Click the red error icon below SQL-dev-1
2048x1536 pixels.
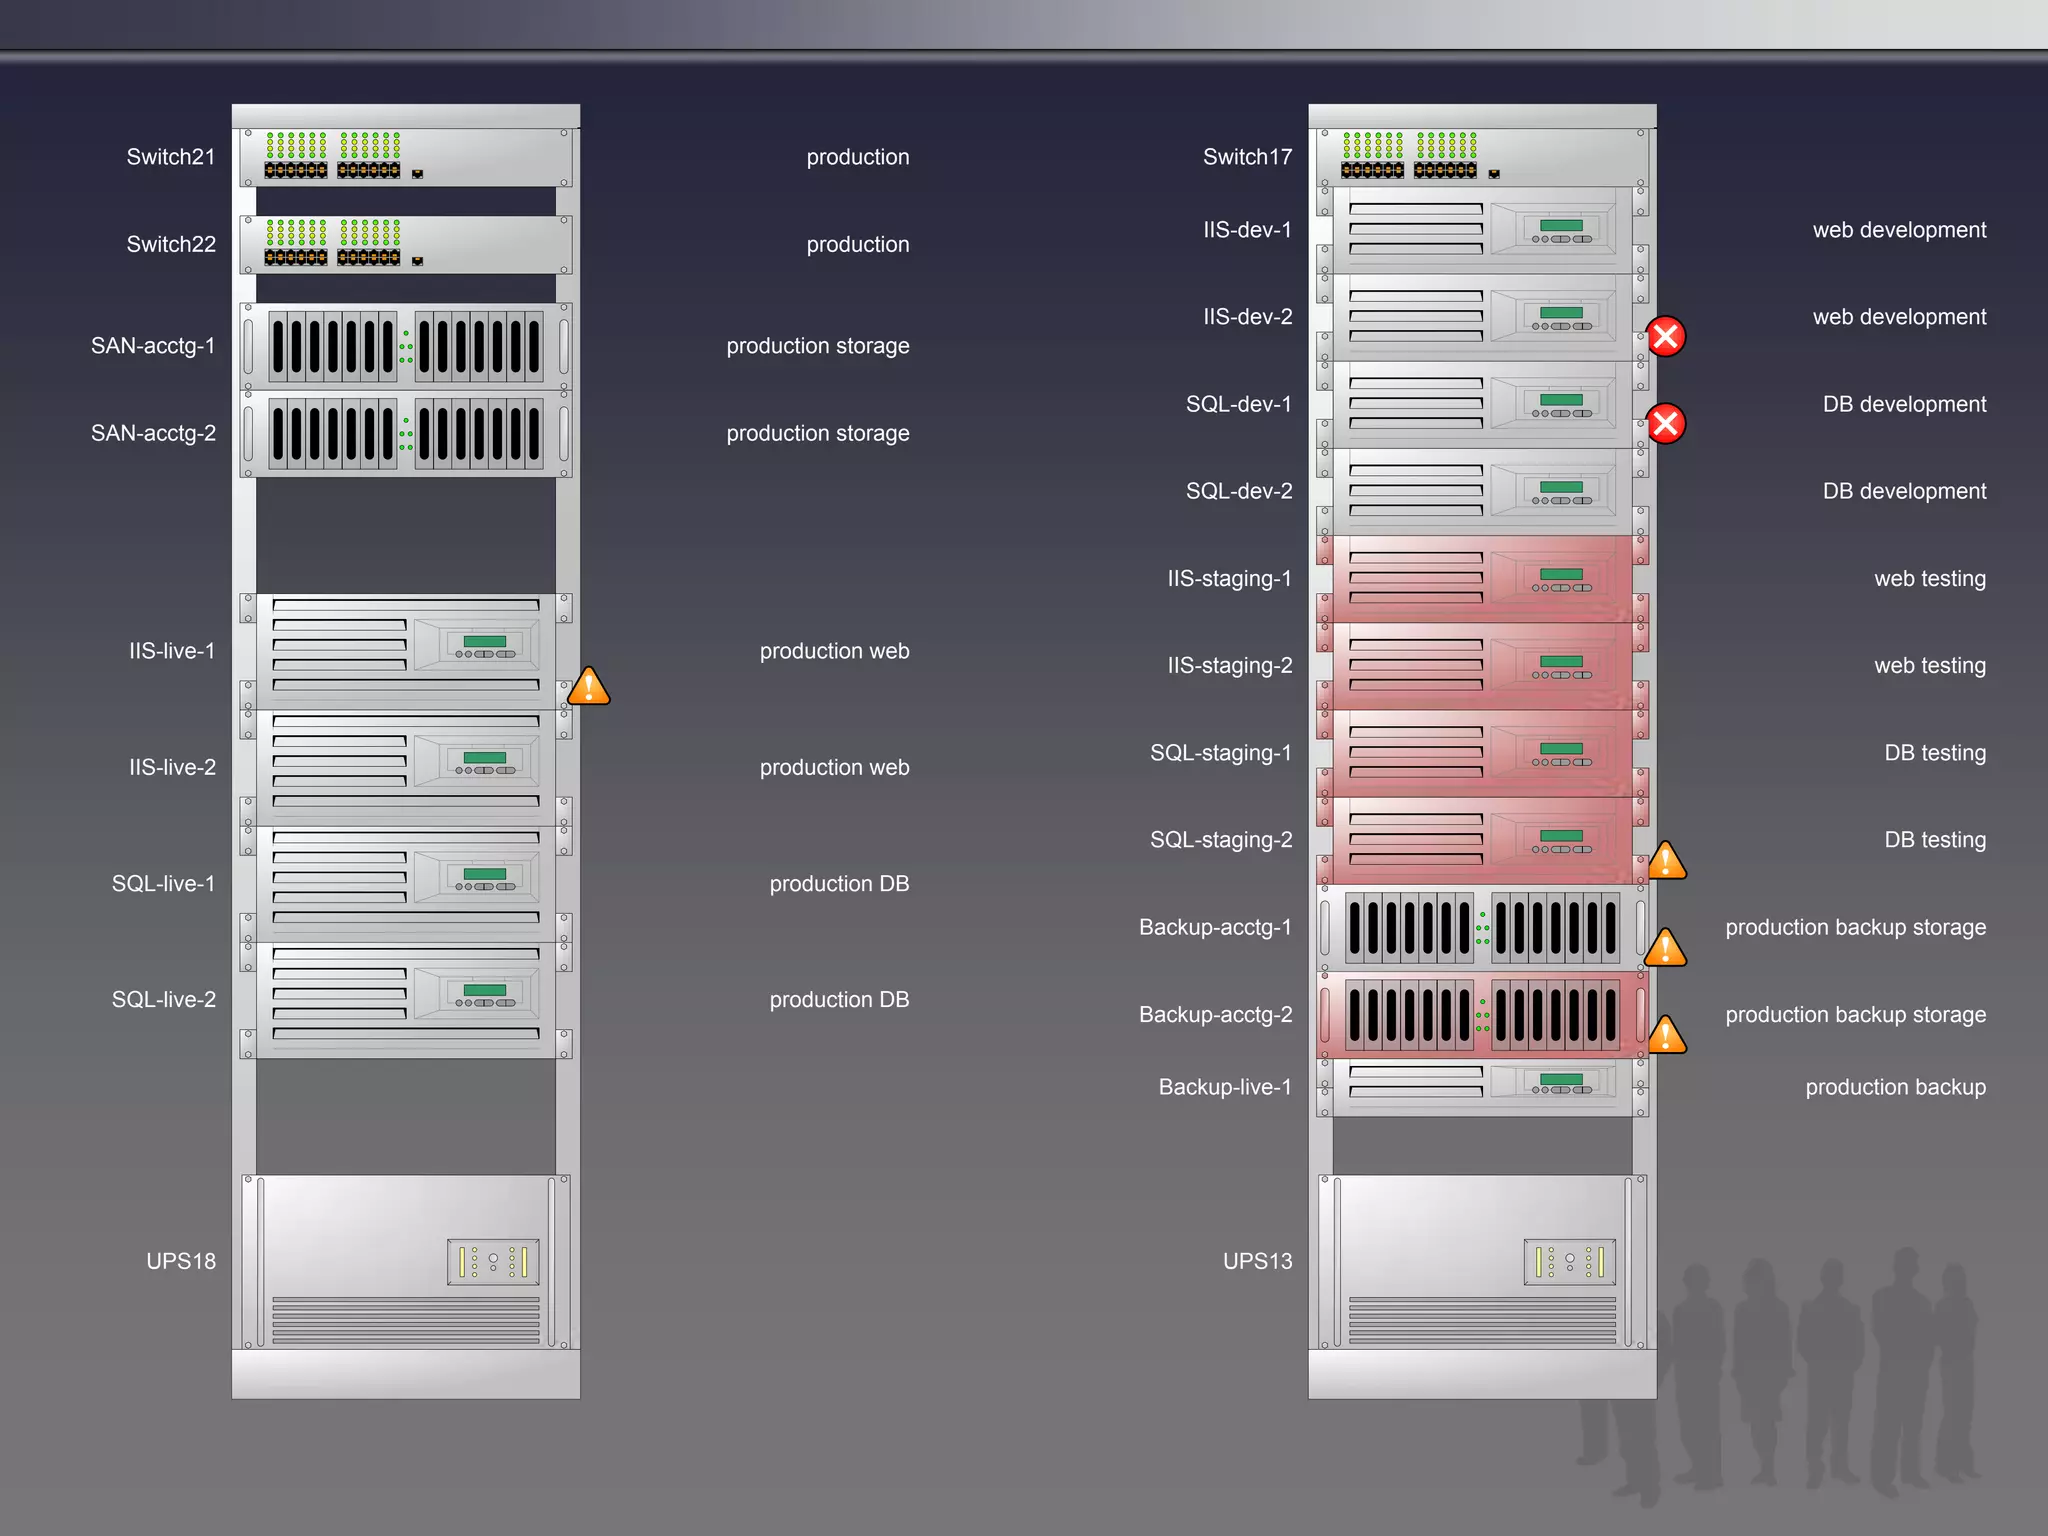point(1666,424)
